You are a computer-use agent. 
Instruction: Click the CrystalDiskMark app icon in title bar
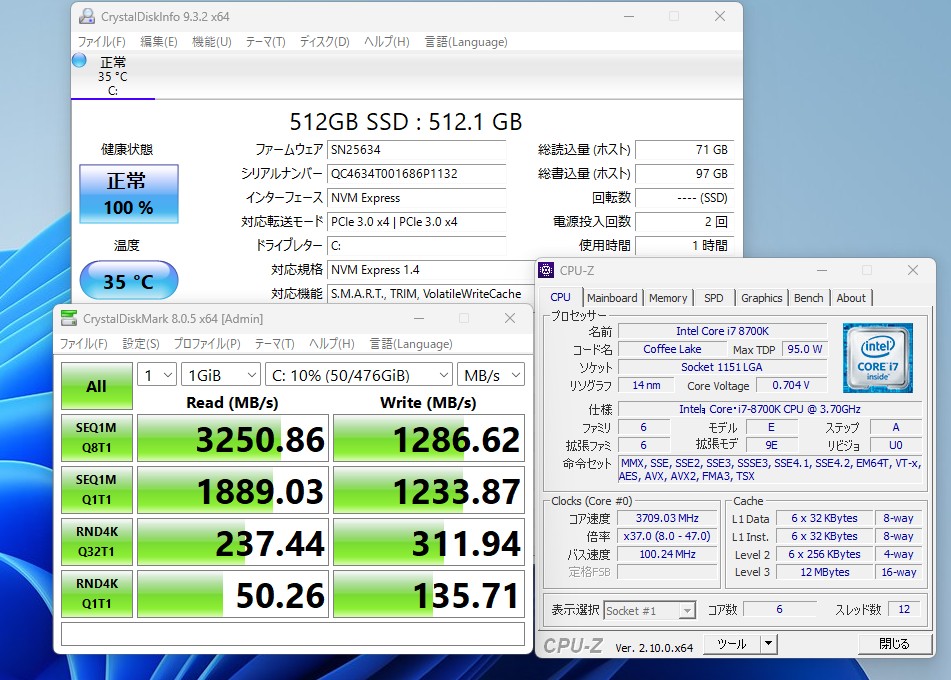[69, 318]
